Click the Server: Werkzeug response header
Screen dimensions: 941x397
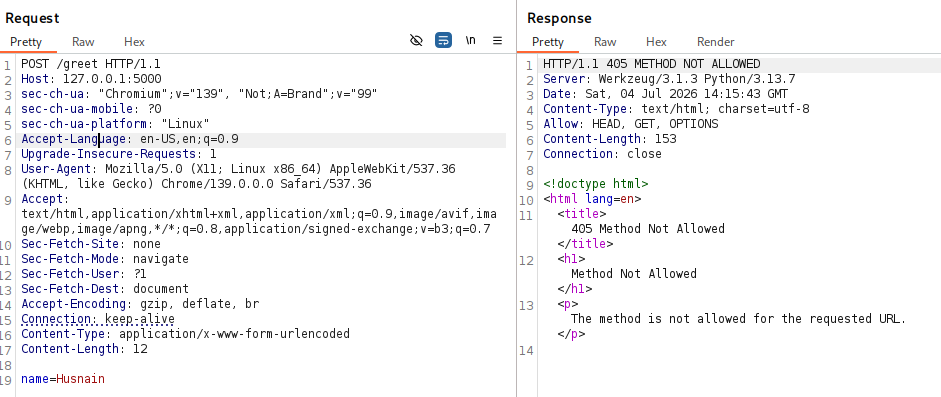click(x=669, y=79)
